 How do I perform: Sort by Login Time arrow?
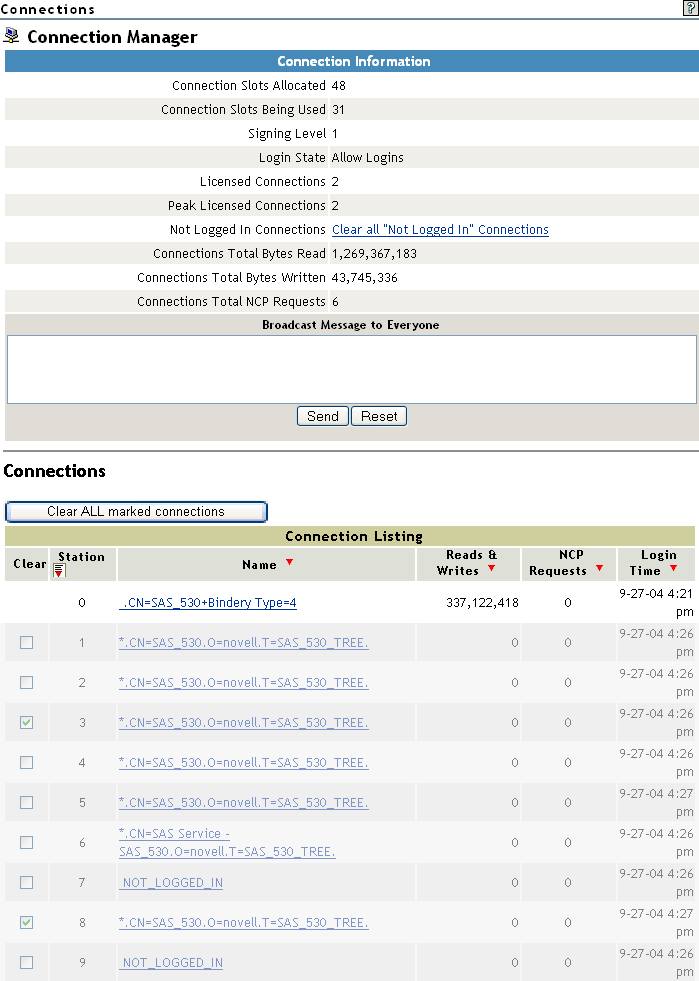673,569
